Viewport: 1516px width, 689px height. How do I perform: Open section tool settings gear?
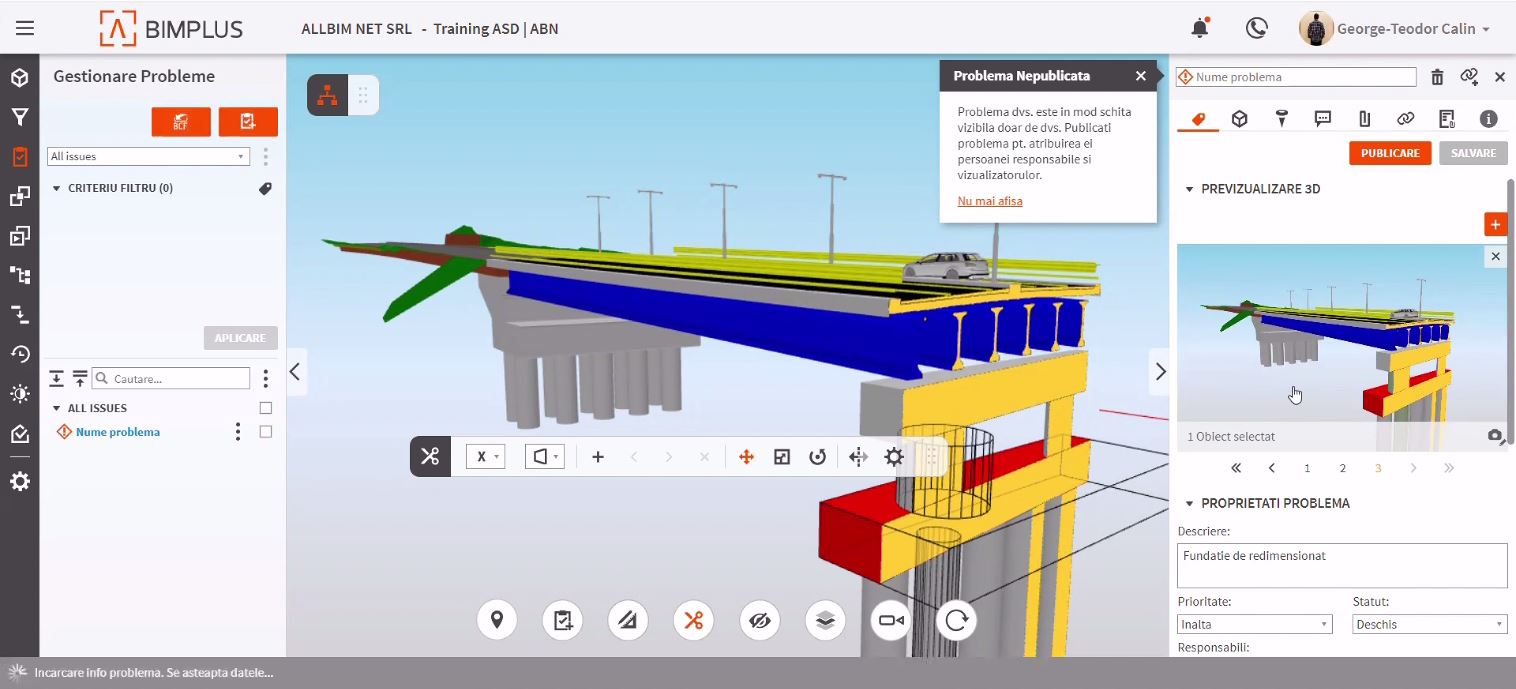tap(894, 457)
